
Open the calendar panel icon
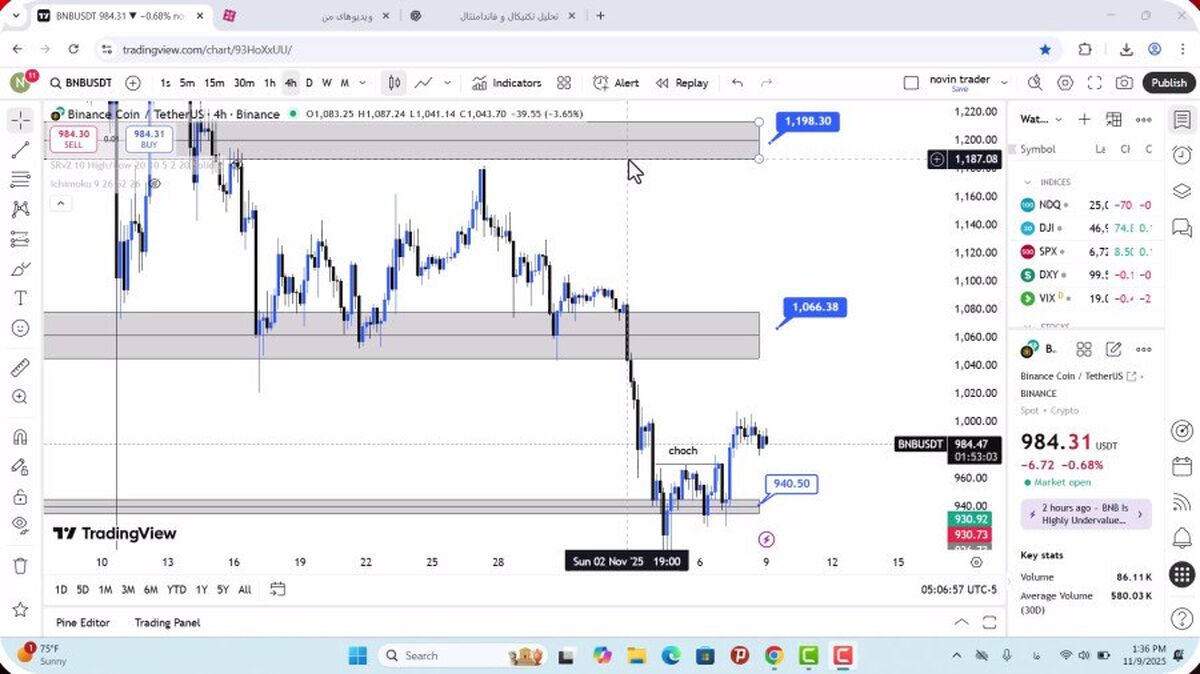tap(1182, 467)
